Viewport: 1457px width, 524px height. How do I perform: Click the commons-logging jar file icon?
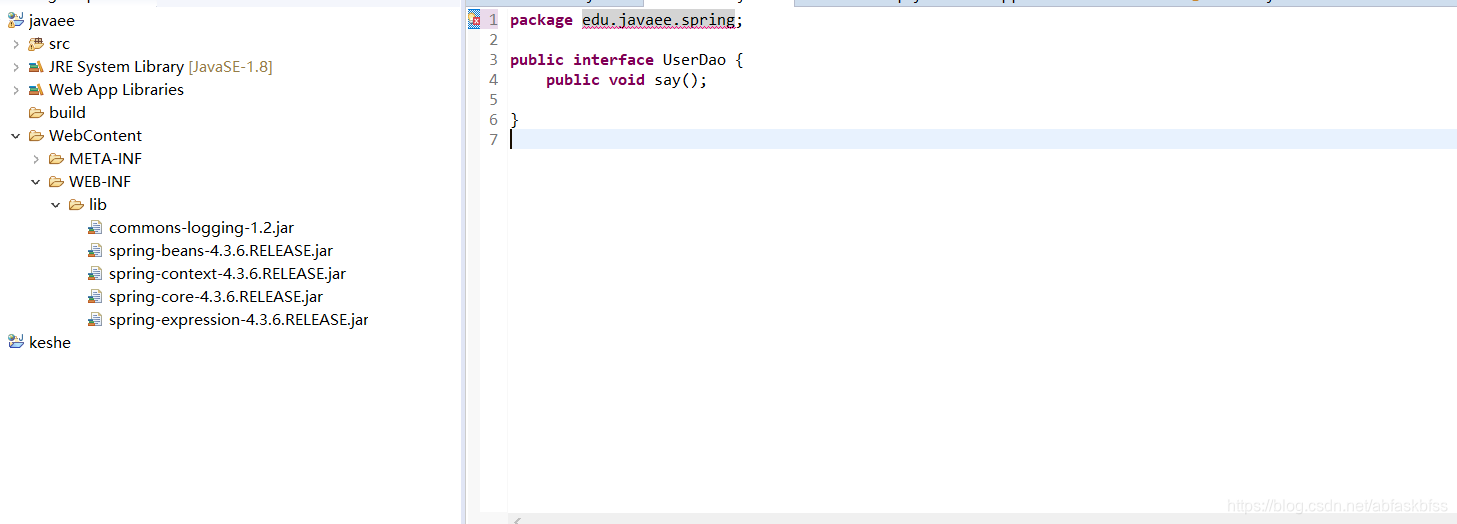coord(95,227)
